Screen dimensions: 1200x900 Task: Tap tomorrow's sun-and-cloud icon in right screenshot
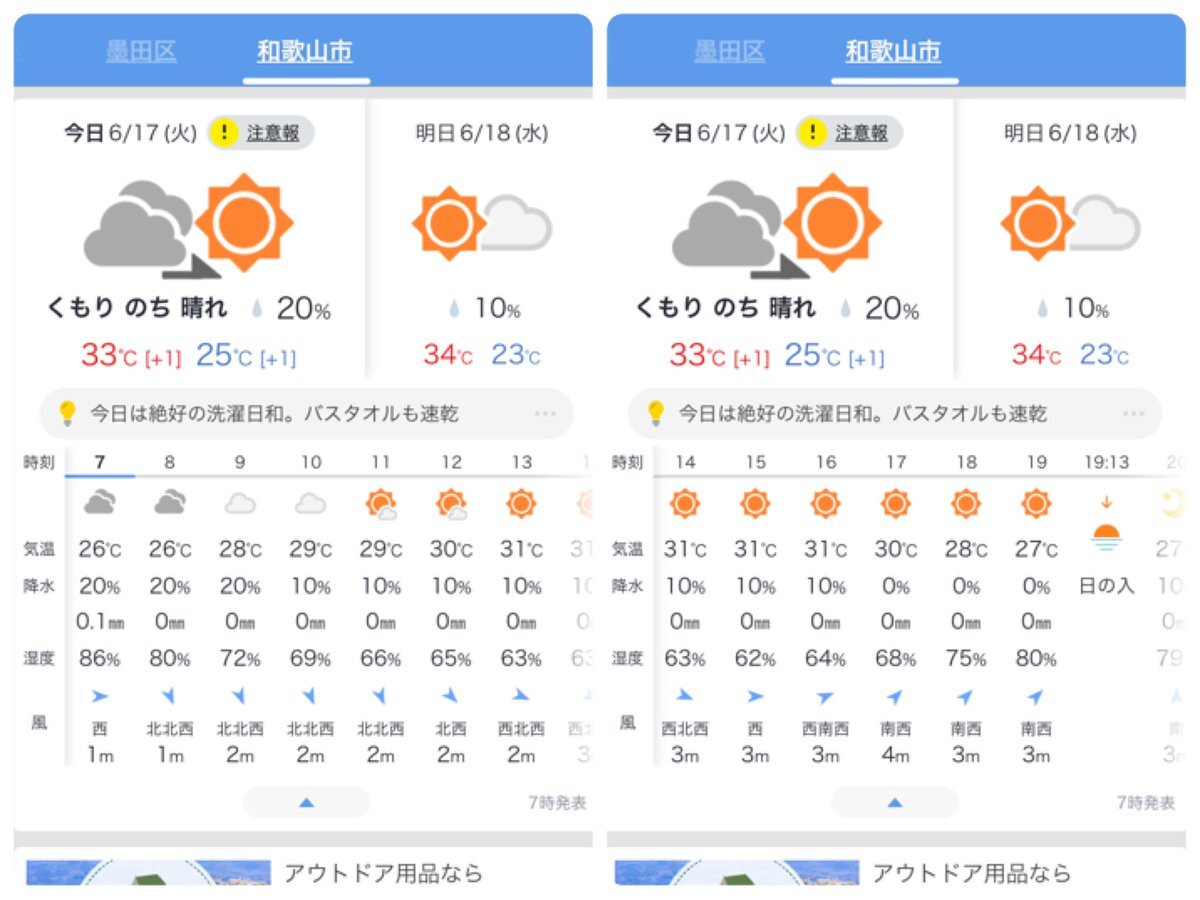(1070, 223)
